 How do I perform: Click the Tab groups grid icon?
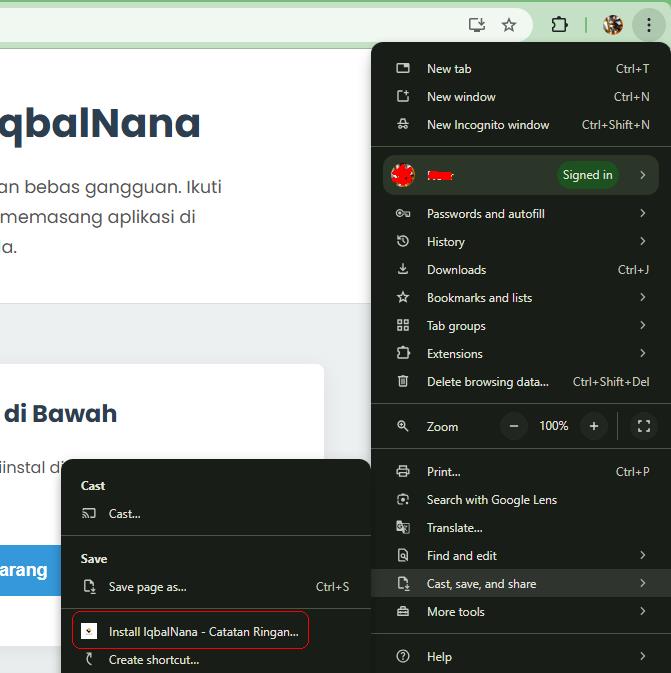[x=403, y=325]
